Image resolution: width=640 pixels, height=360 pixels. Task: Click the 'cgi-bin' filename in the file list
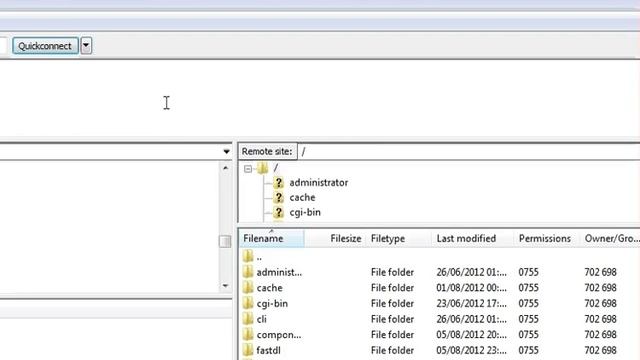[x=272, y=304]
